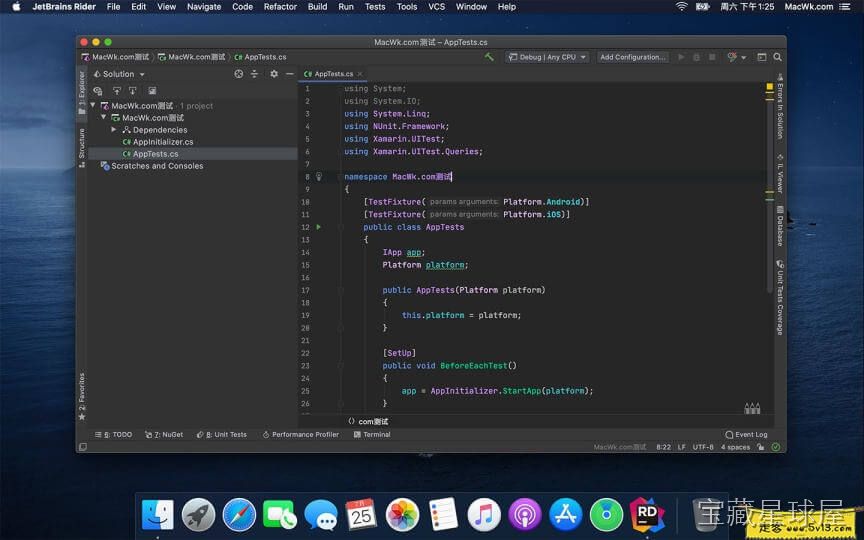Open the TODO tool window button
The width and height of the screenshot is (864, 540).
tap(114, 435)
